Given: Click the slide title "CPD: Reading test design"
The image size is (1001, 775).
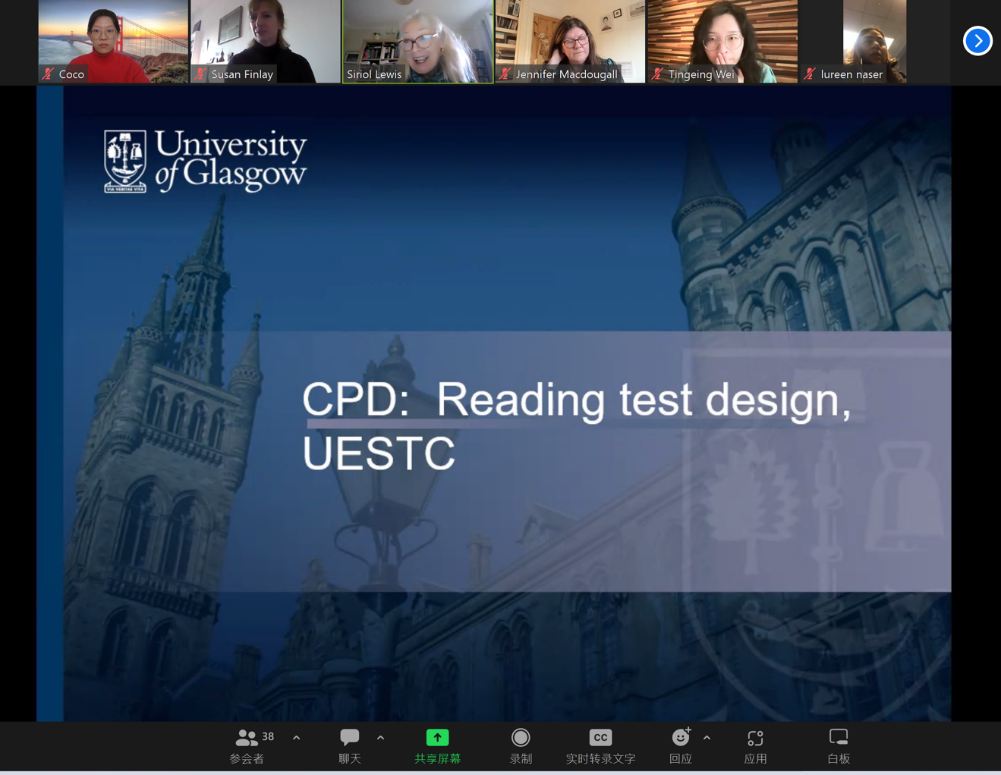Looking at the screenshot, I should tap(576, 400).
